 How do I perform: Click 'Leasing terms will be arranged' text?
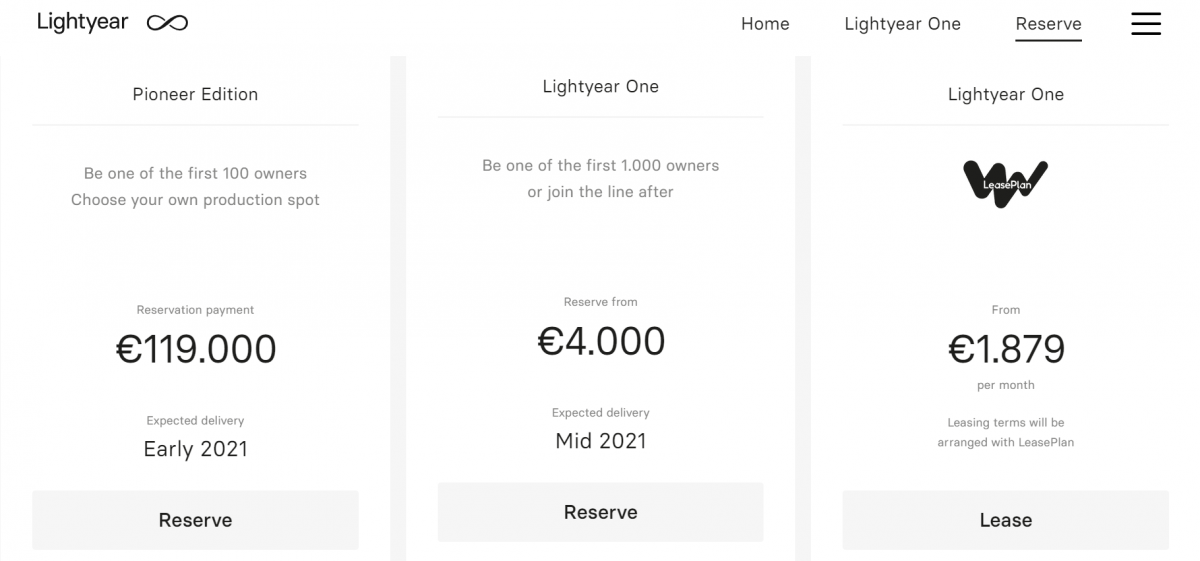[x=1005, y=432]
